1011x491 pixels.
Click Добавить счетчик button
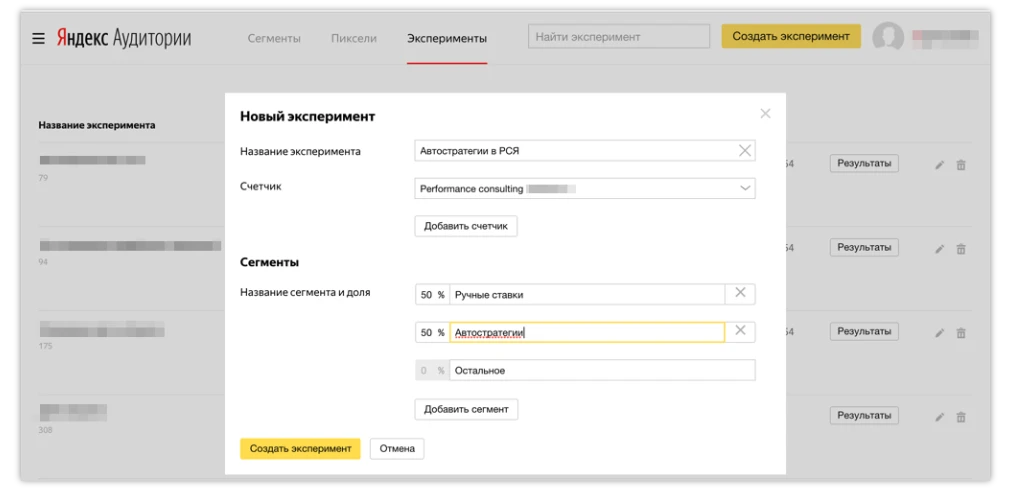(x=465, y=226)
